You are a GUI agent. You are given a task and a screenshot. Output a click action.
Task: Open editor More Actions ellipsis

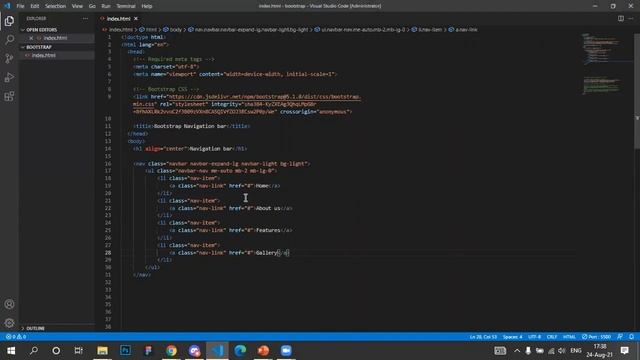(x=631, y=18)
